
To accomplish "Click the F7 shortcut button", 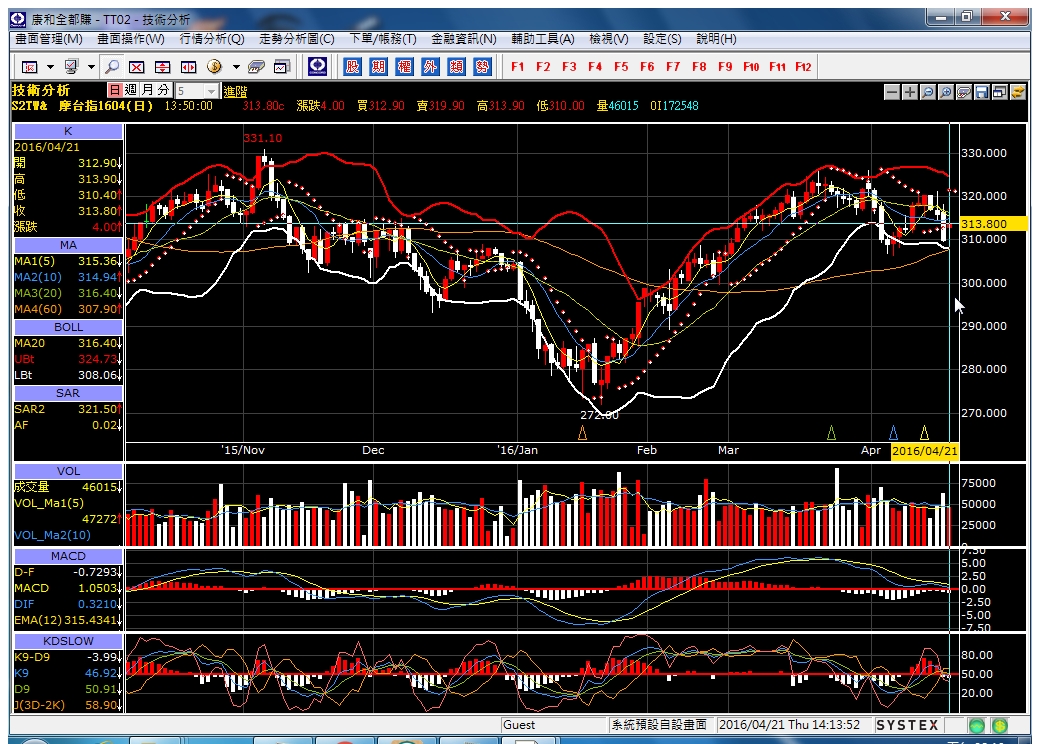I will [x=673, y=67].
